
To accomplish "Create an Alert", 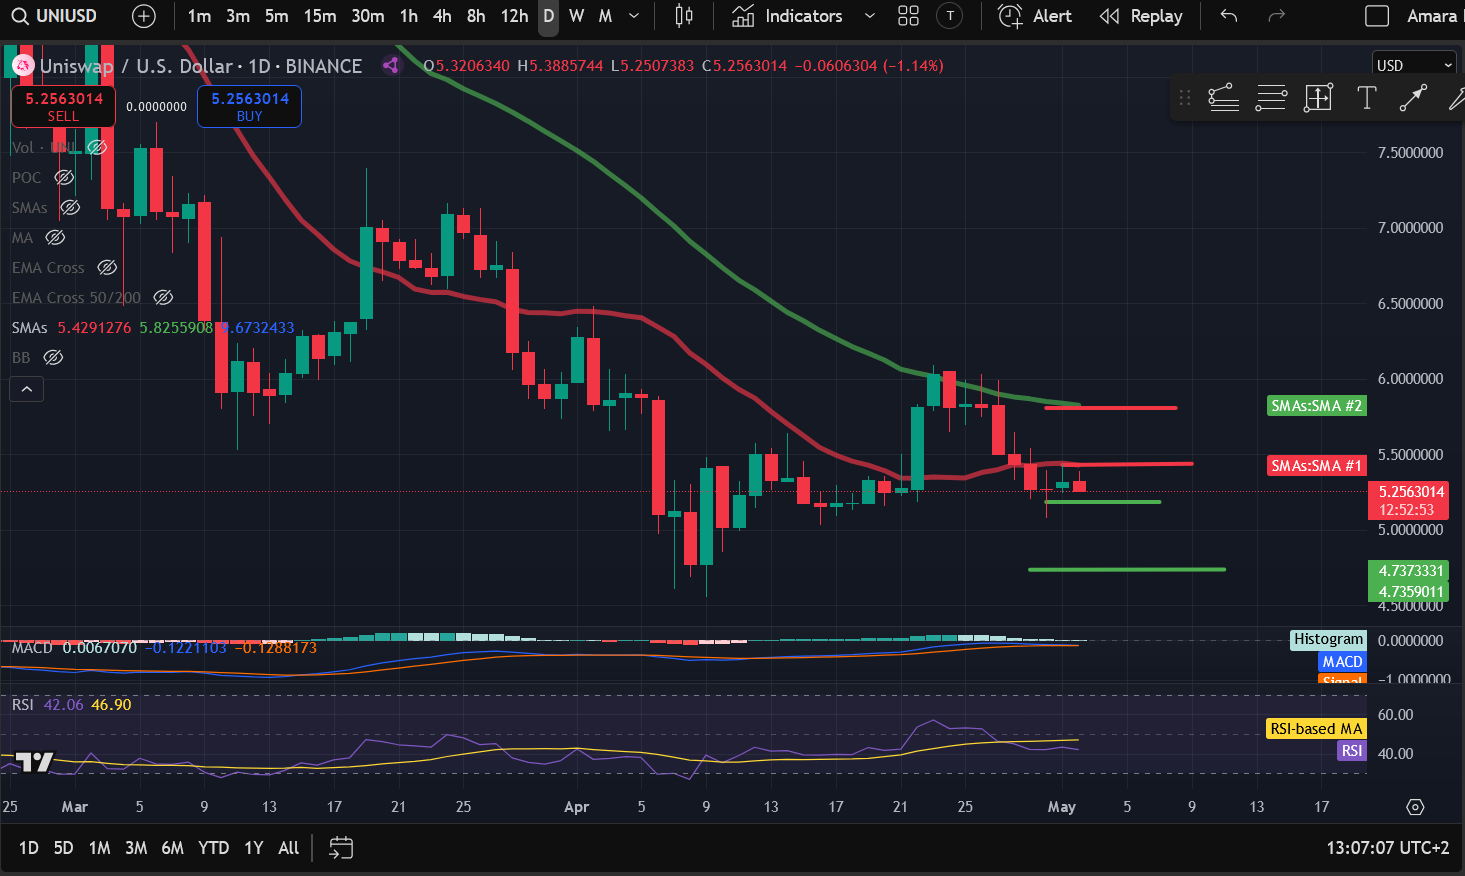I will (x=1035, y=16).
